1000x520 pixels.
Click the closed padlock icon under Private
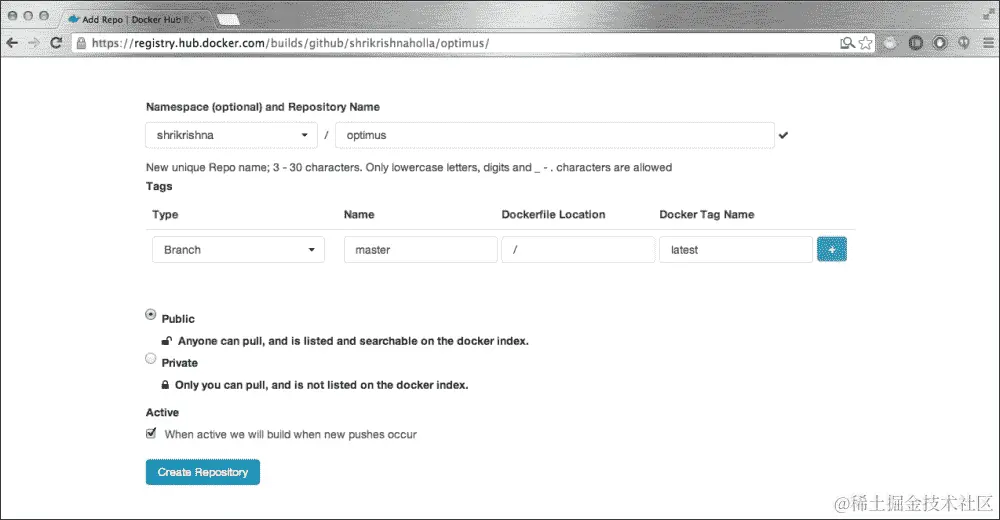[165, 385]
